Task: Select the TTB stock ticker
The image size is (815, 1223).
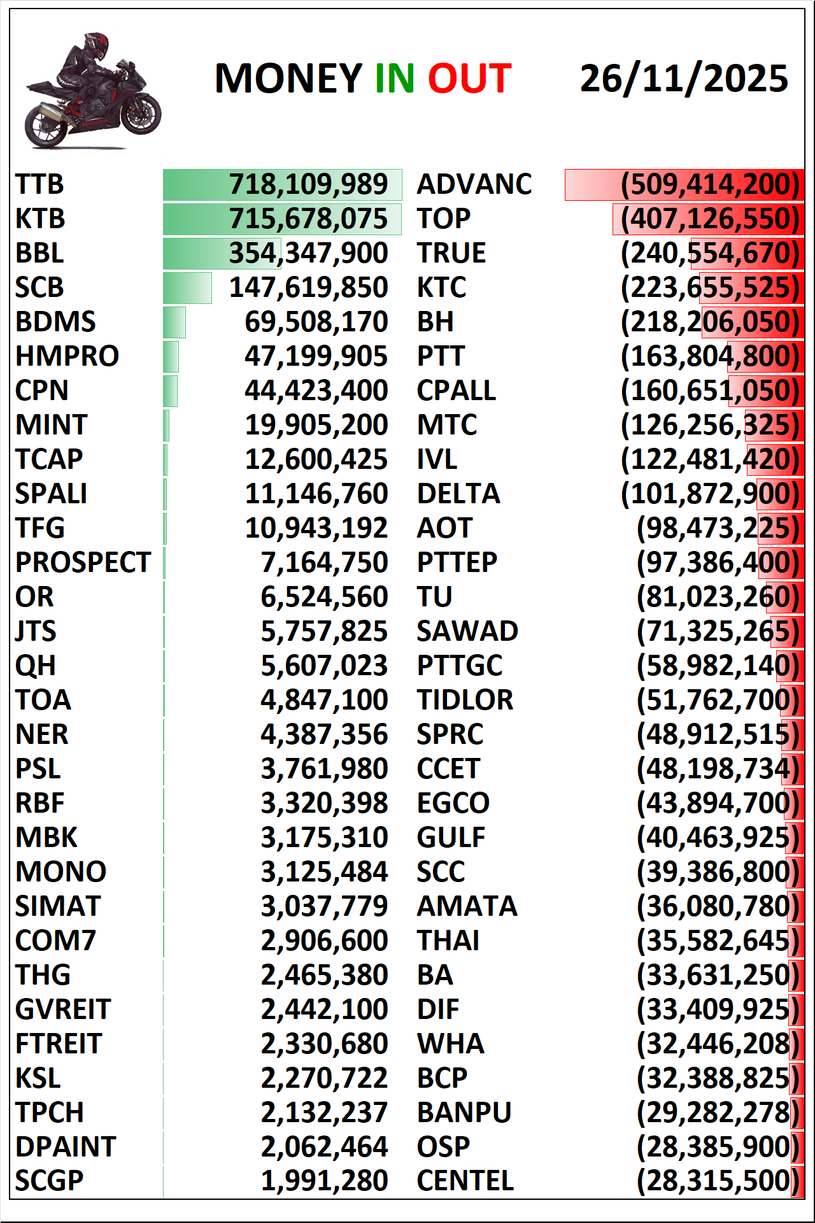Action: tap(40, 185)
